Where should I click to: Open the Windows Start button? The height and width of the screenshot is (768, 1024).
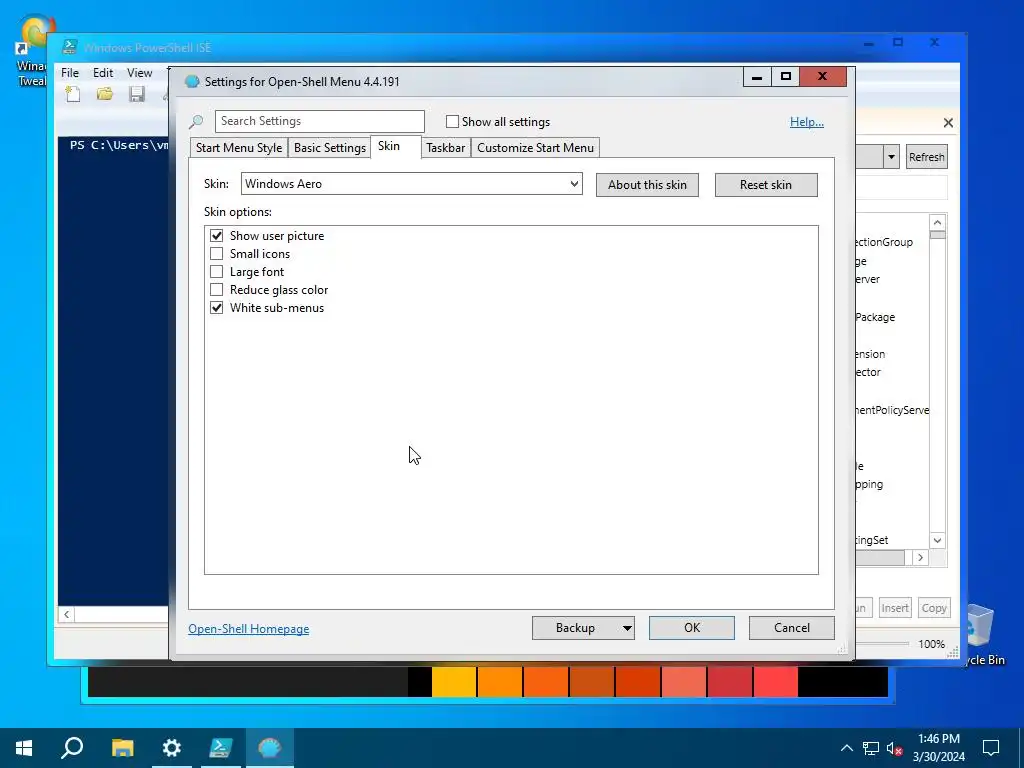point(24,748)
